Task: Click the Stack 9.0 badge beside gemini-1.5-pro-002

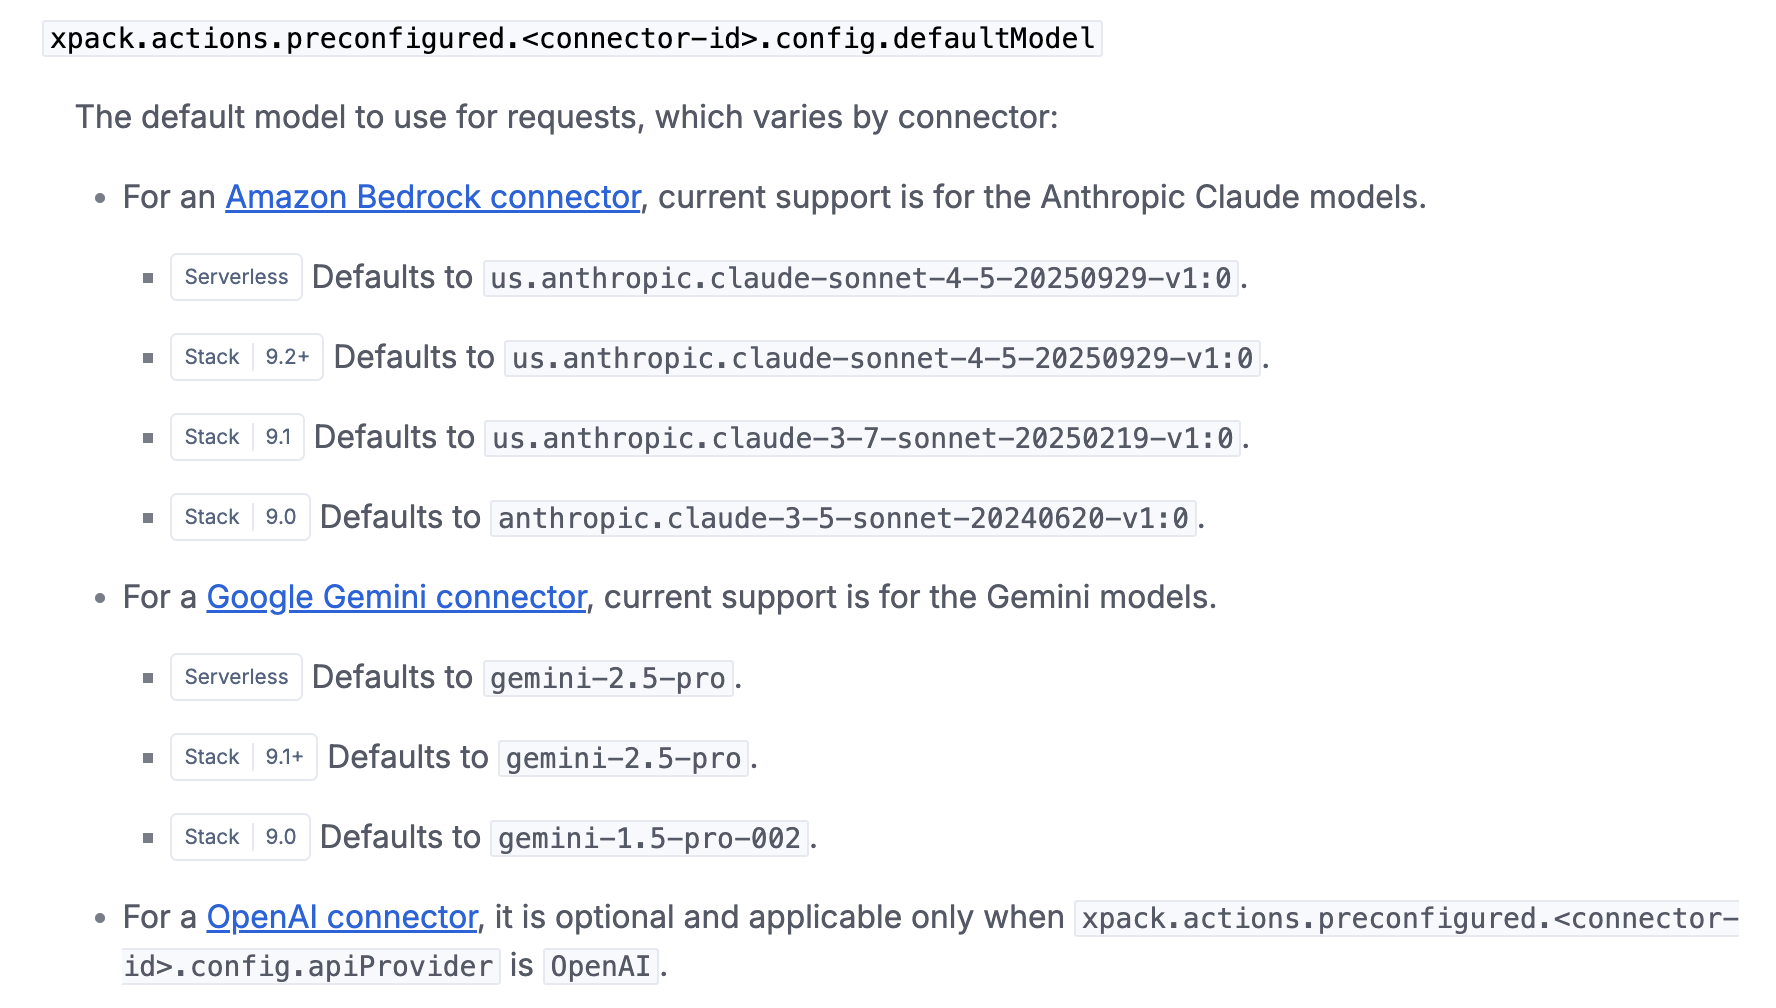Action: 240,837
